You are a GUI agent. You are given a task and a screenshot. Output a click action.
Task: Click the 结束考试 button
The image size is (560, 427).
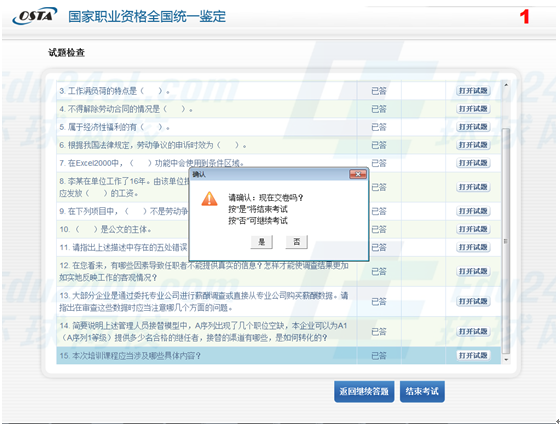(422, 391)
